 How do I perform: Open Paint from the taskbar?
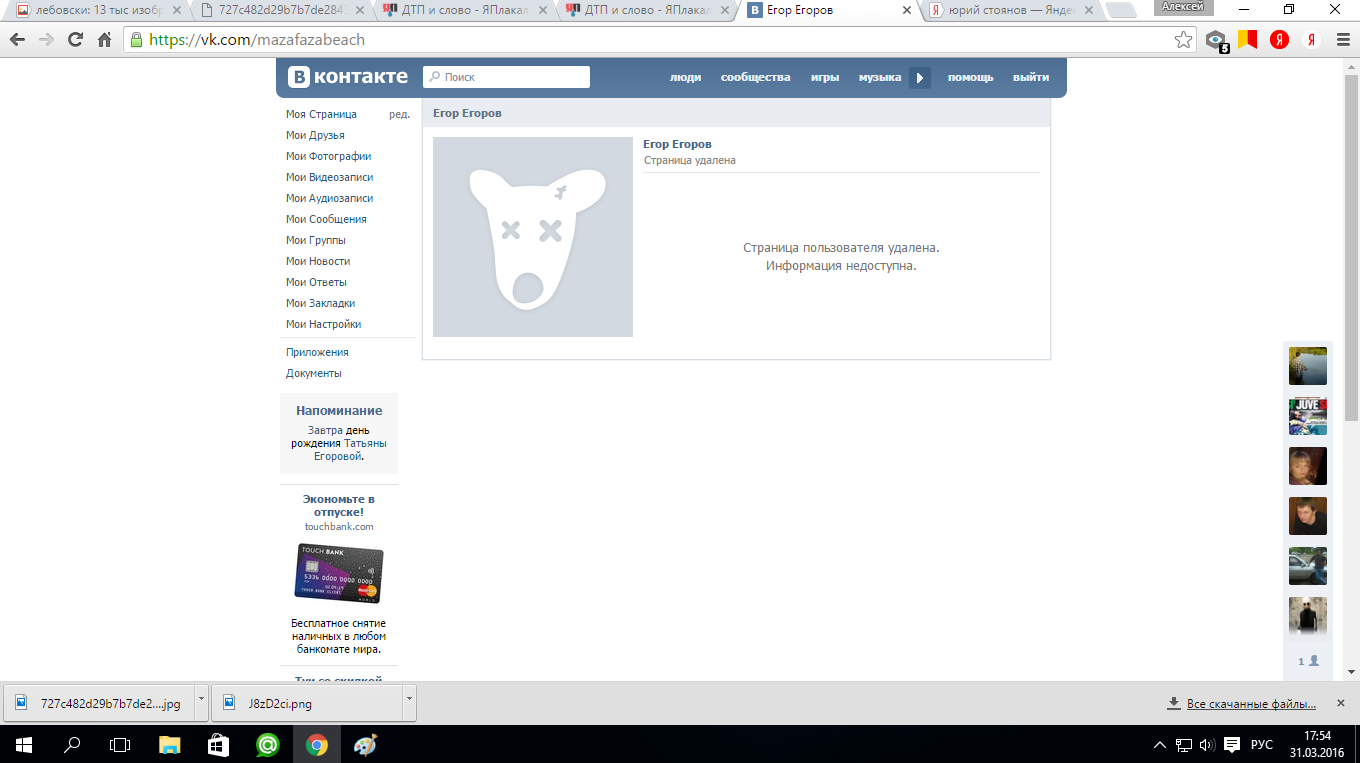tap(365, 744)
